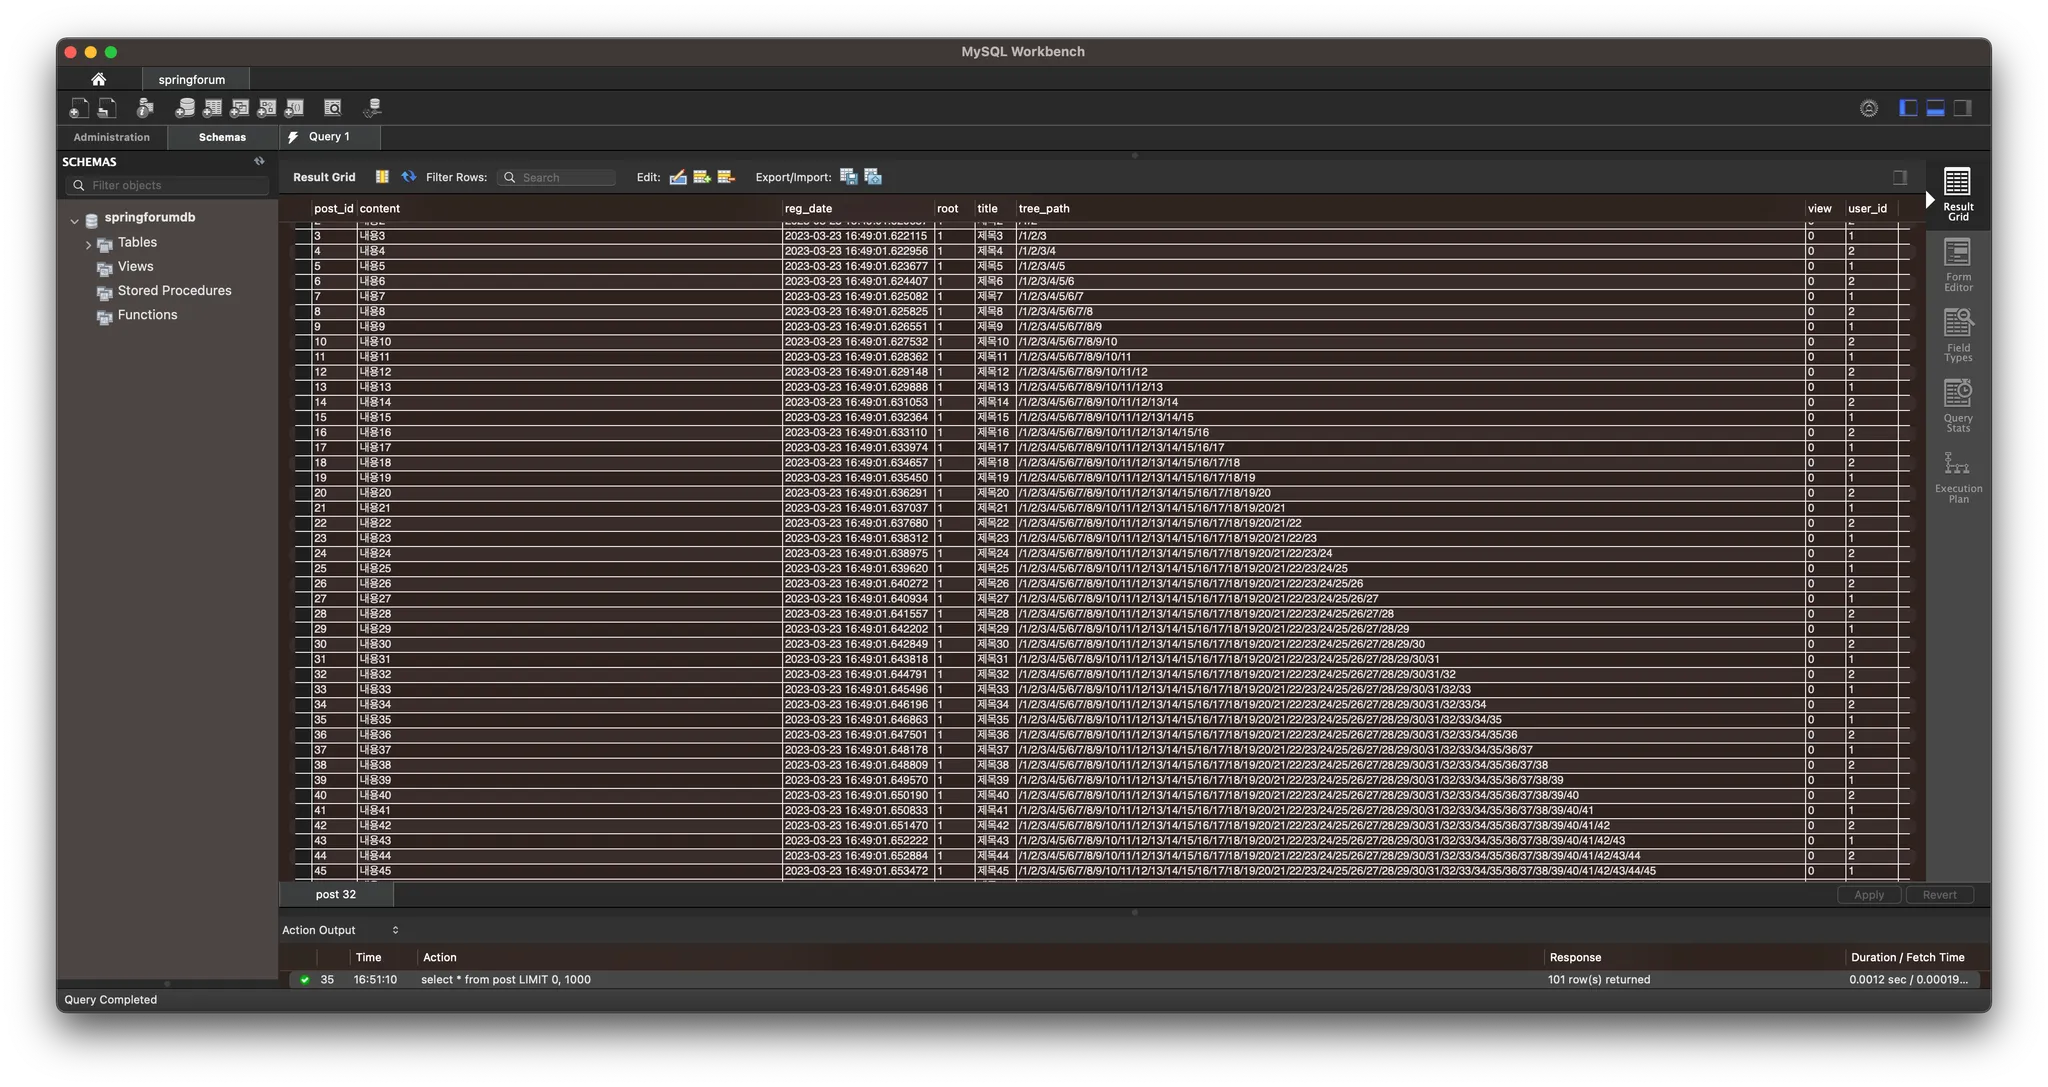Click the create new table toolbar icon

(x=212, y=108)
